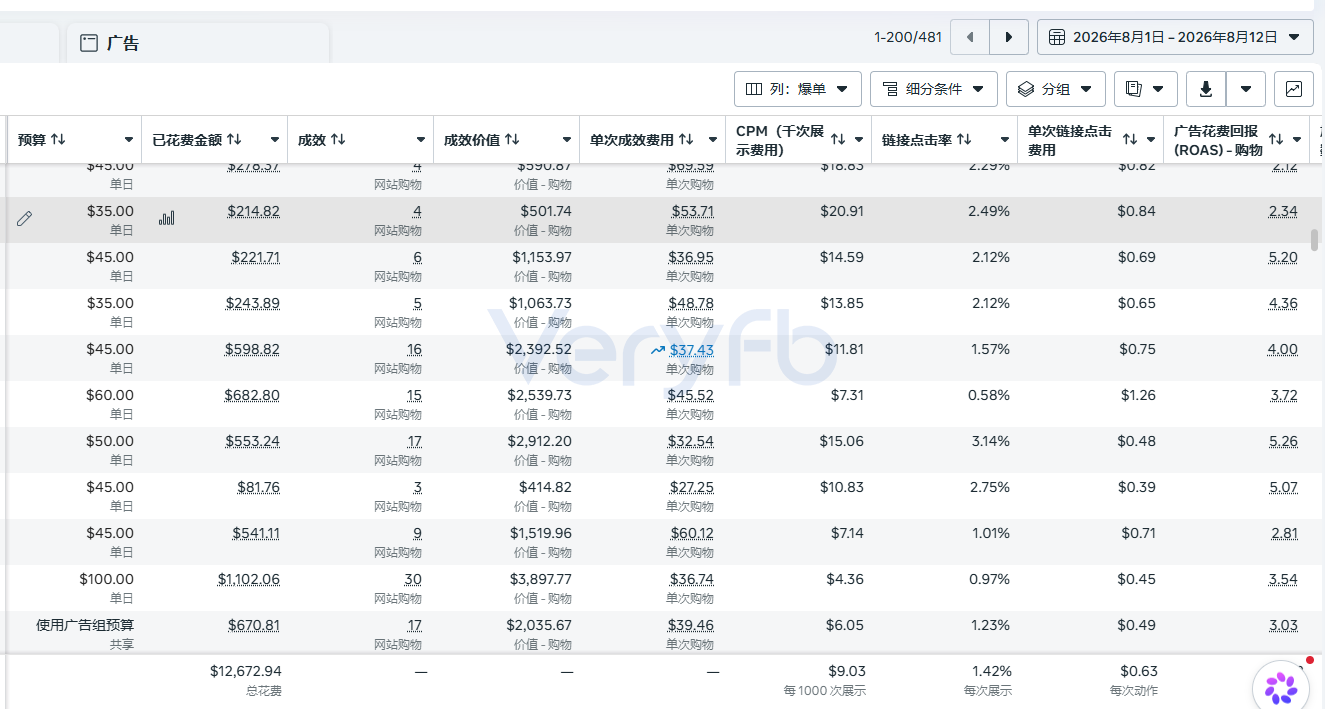The width and height of the screenshot is (1325, 709).
Task: Sort by 单次链接点击费用 column
Action: [x=1130, y=139]
